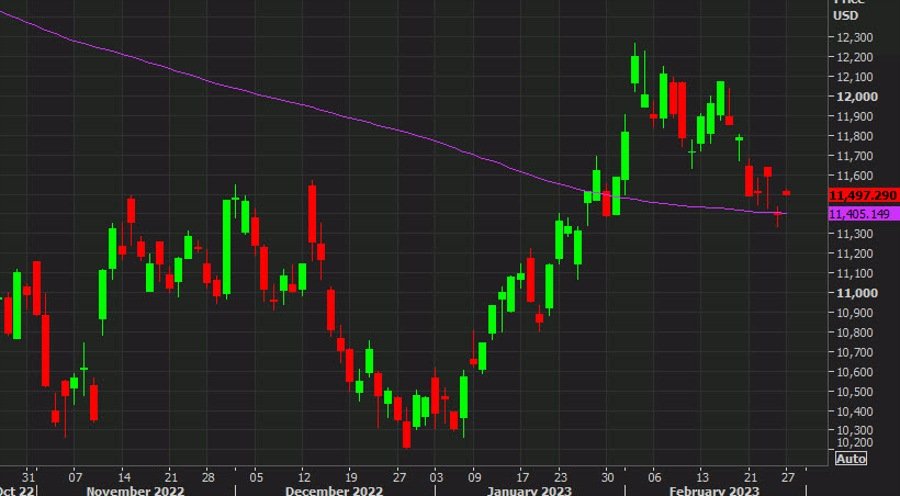Image resolution: width=900 pixels, height=496 pixels.
Task: Select the lowest red candle in late December
Action: 407,435
